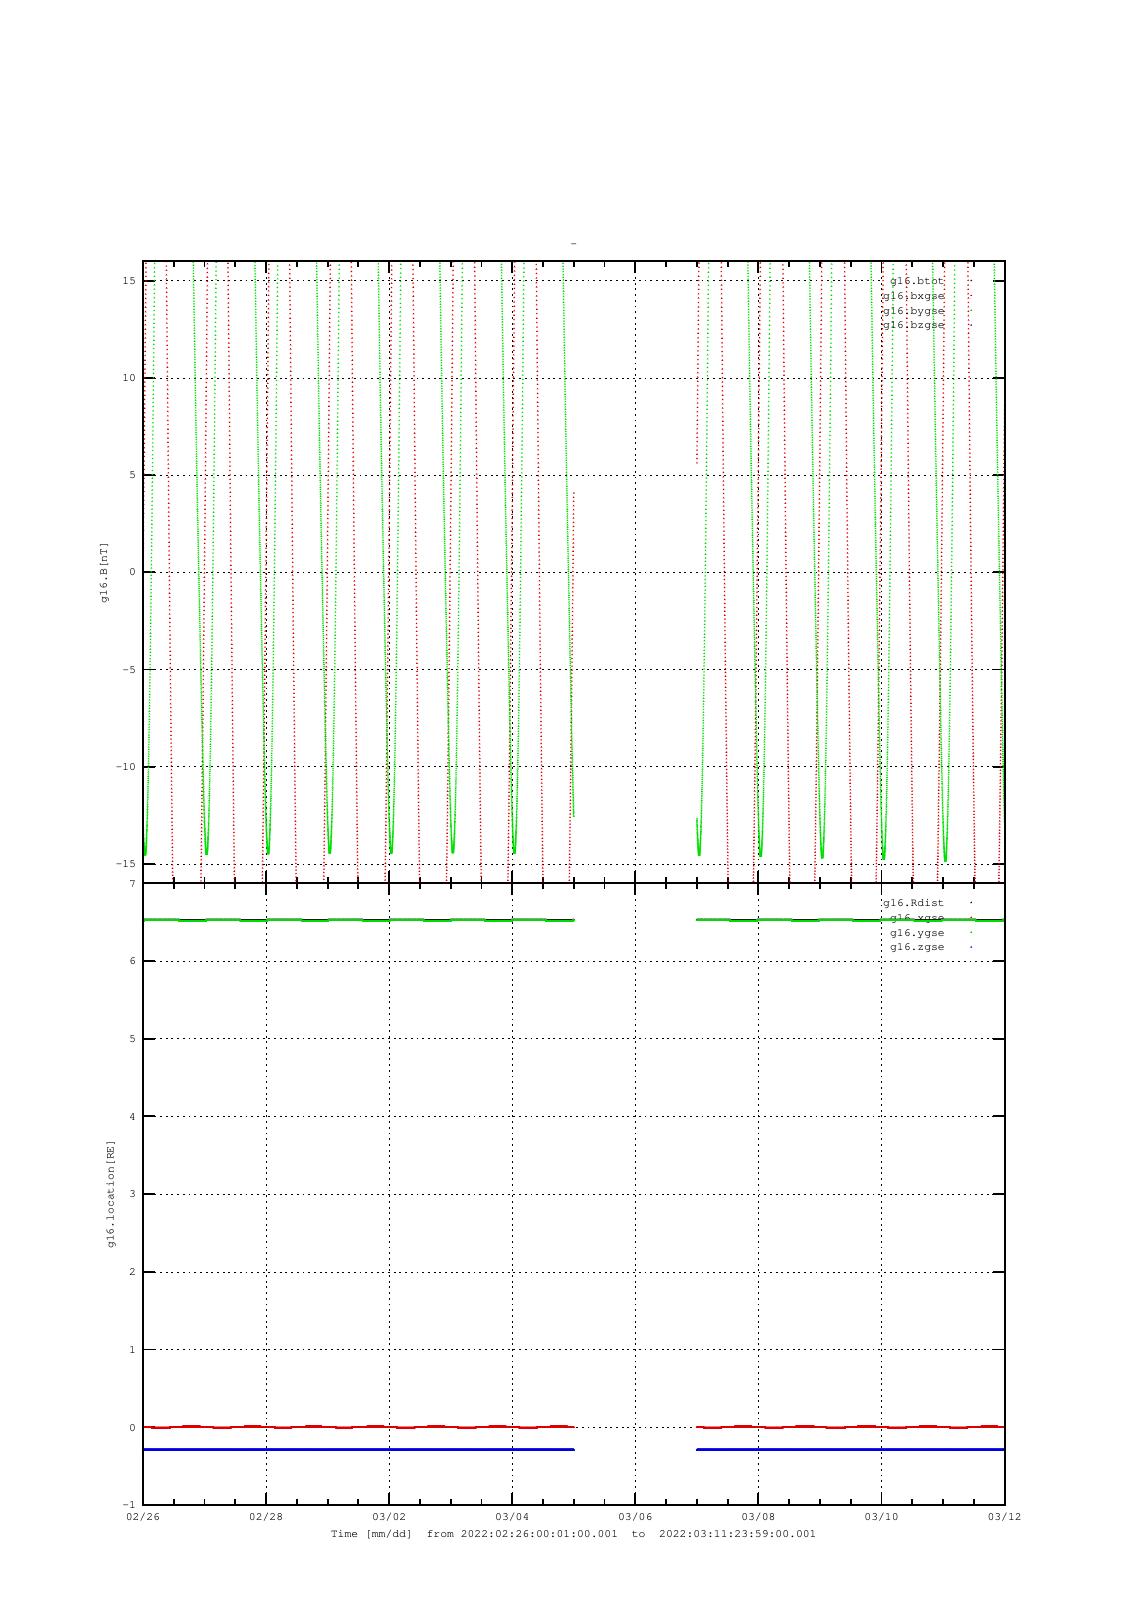The height and width of the screenshot is (1600, 1131).
Task: Click the g16.B[nT] y-axis title
Action: [105, 573]
